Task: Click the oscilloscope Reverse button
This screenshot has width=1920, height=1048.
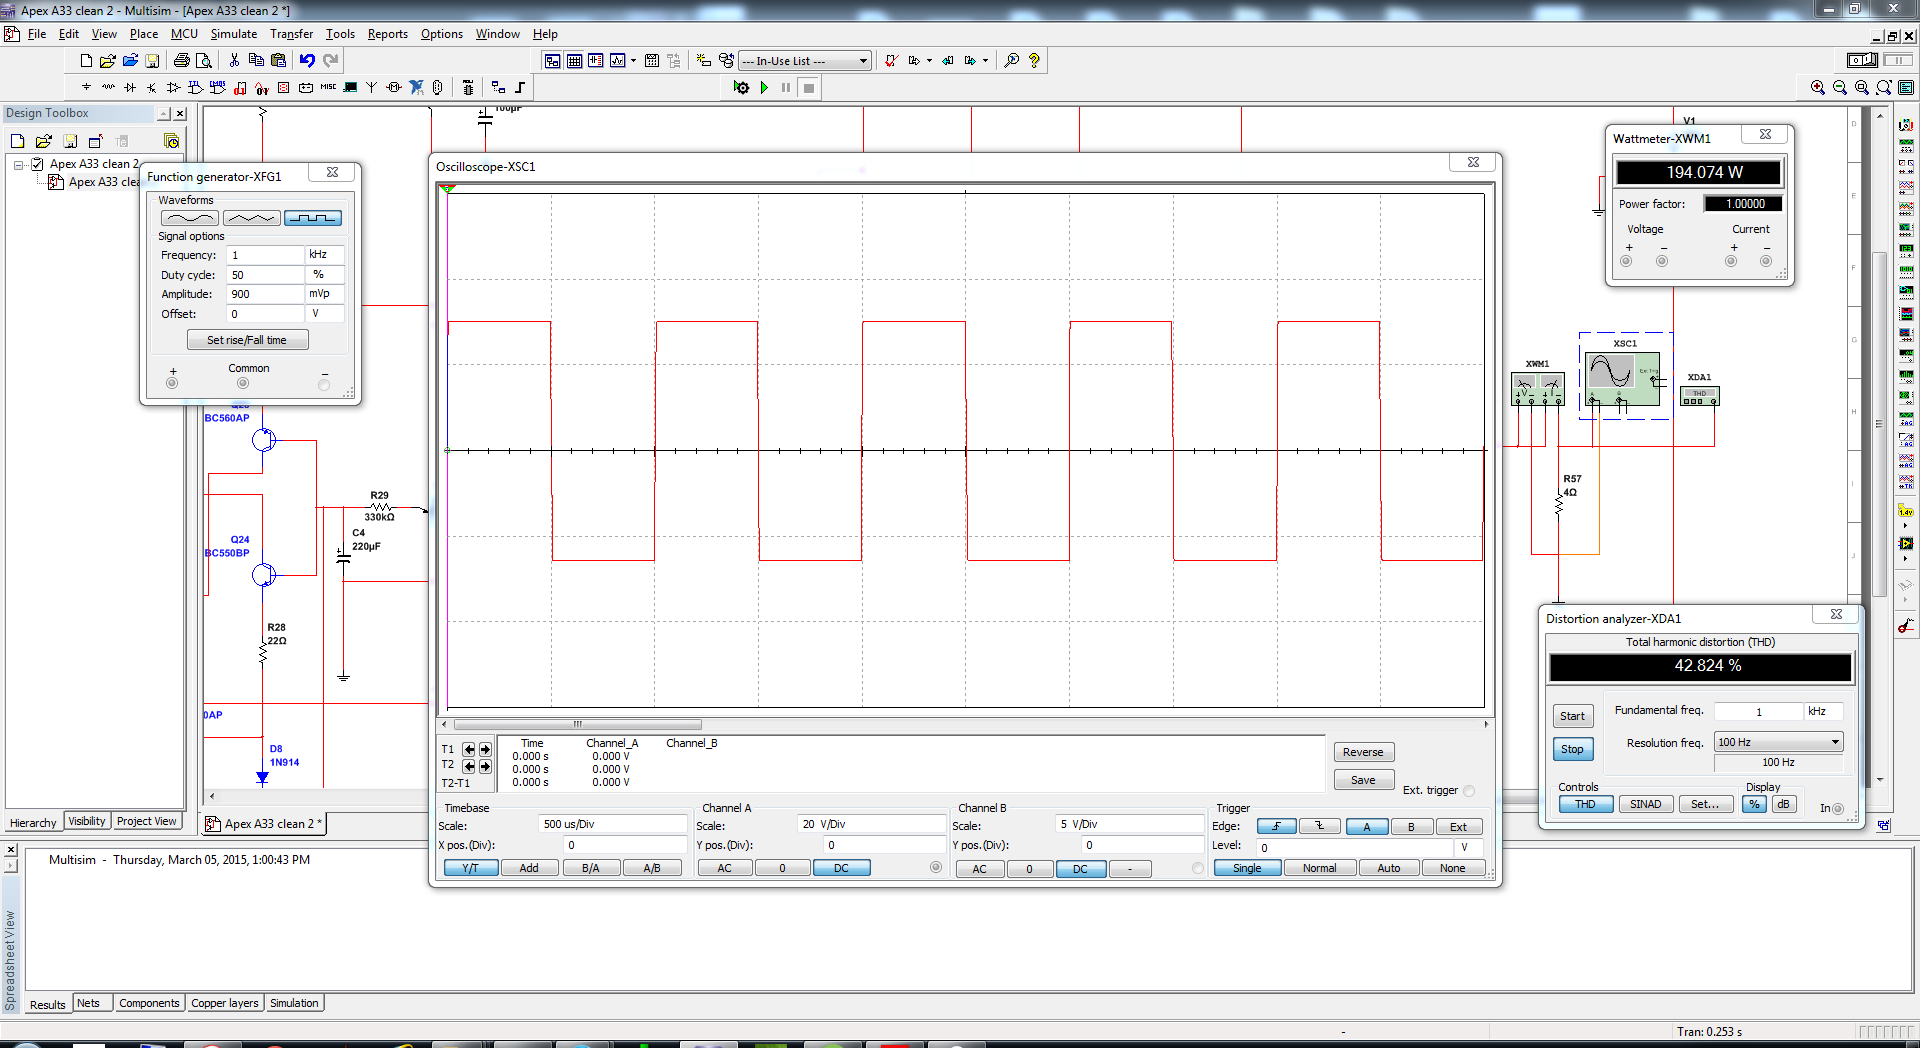Action: pyautogui.click(x=1363, y=752)
